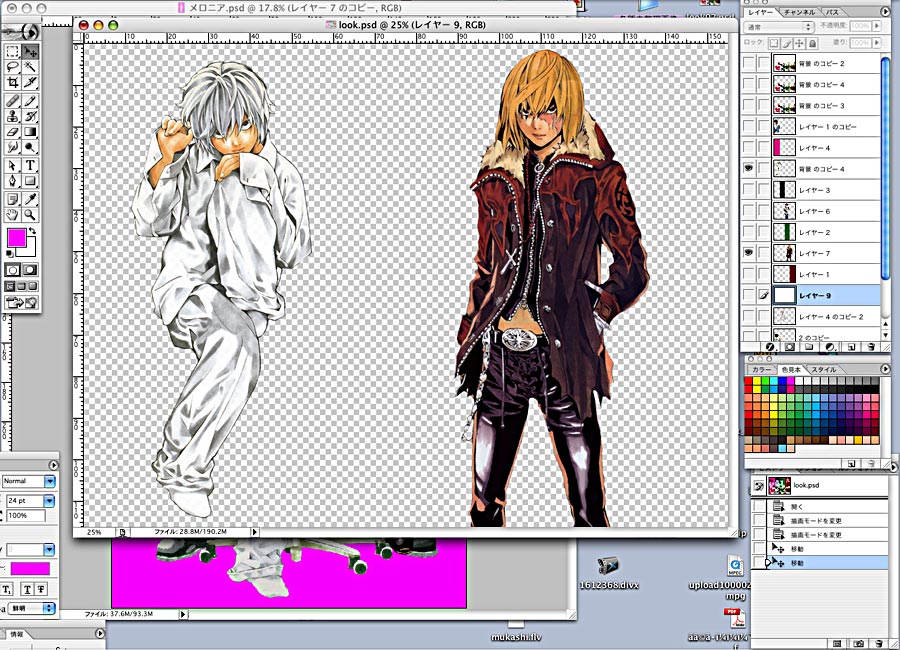Select the Dodge tool
Viewport: 900px width, 650px height.
pos(30,148)
